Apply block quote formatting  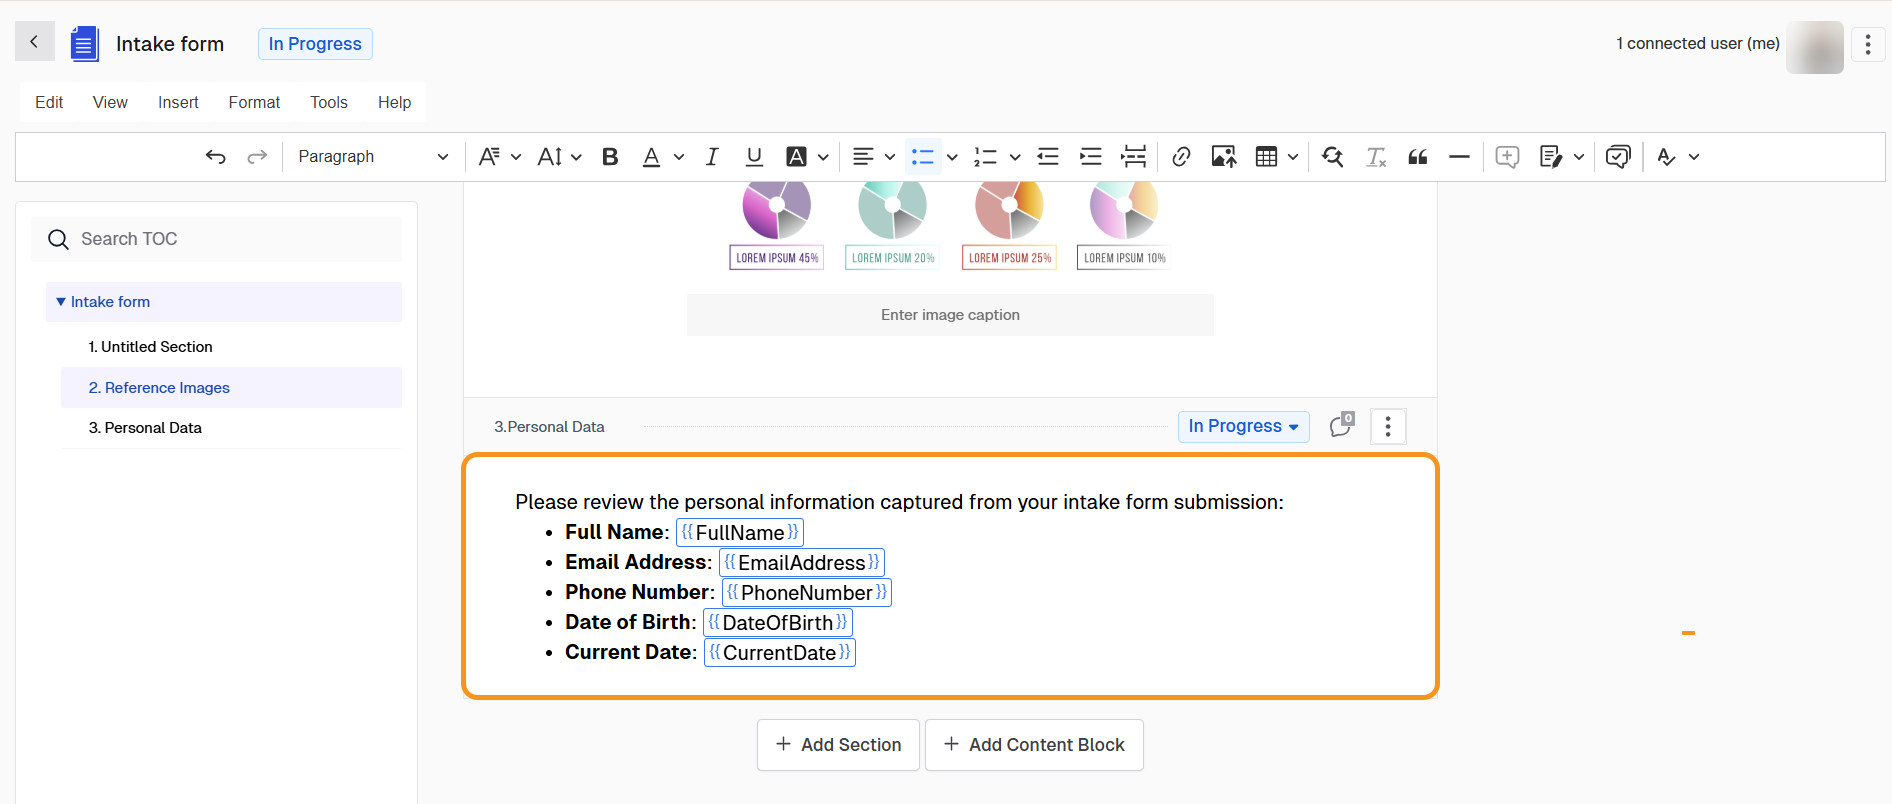(1417, 157)
